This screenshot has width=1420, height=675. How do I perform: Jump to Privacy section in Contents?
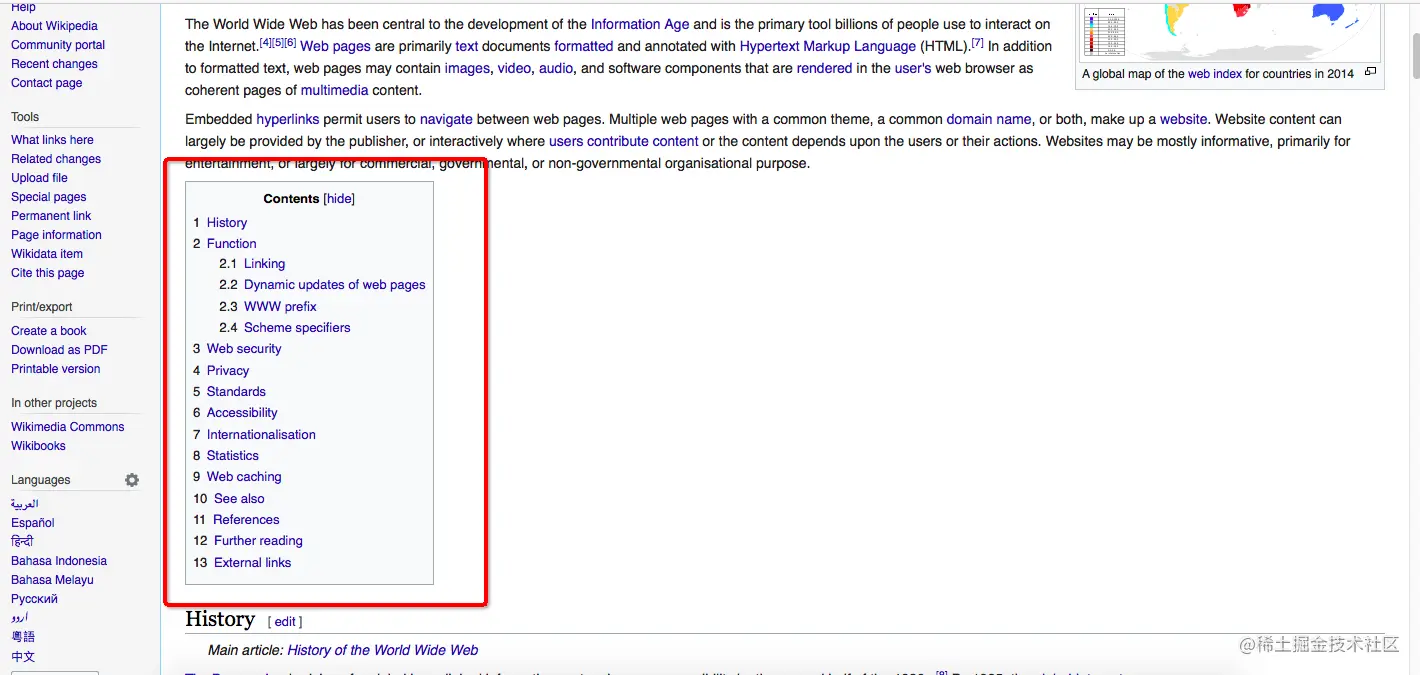coord(228,371)
